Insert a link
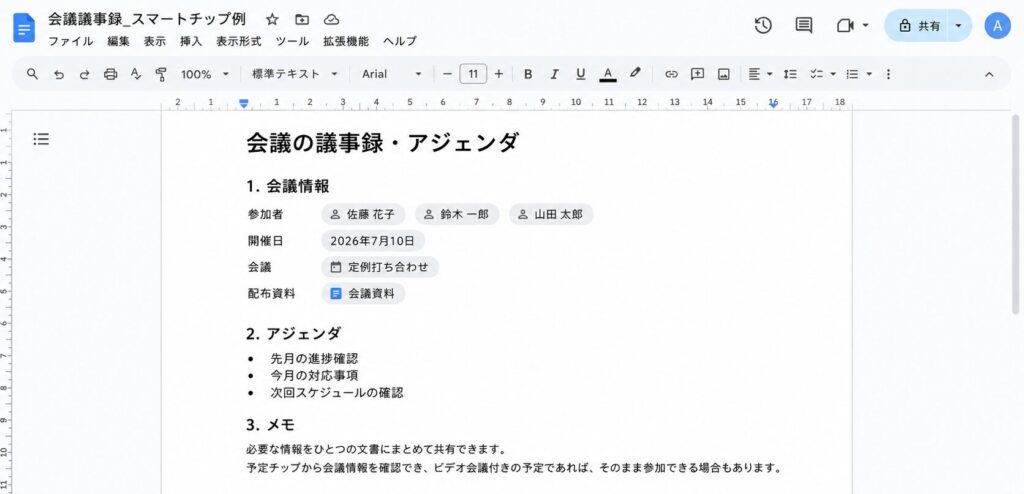Screen dimensions: 1024x494 click(671, 74)
